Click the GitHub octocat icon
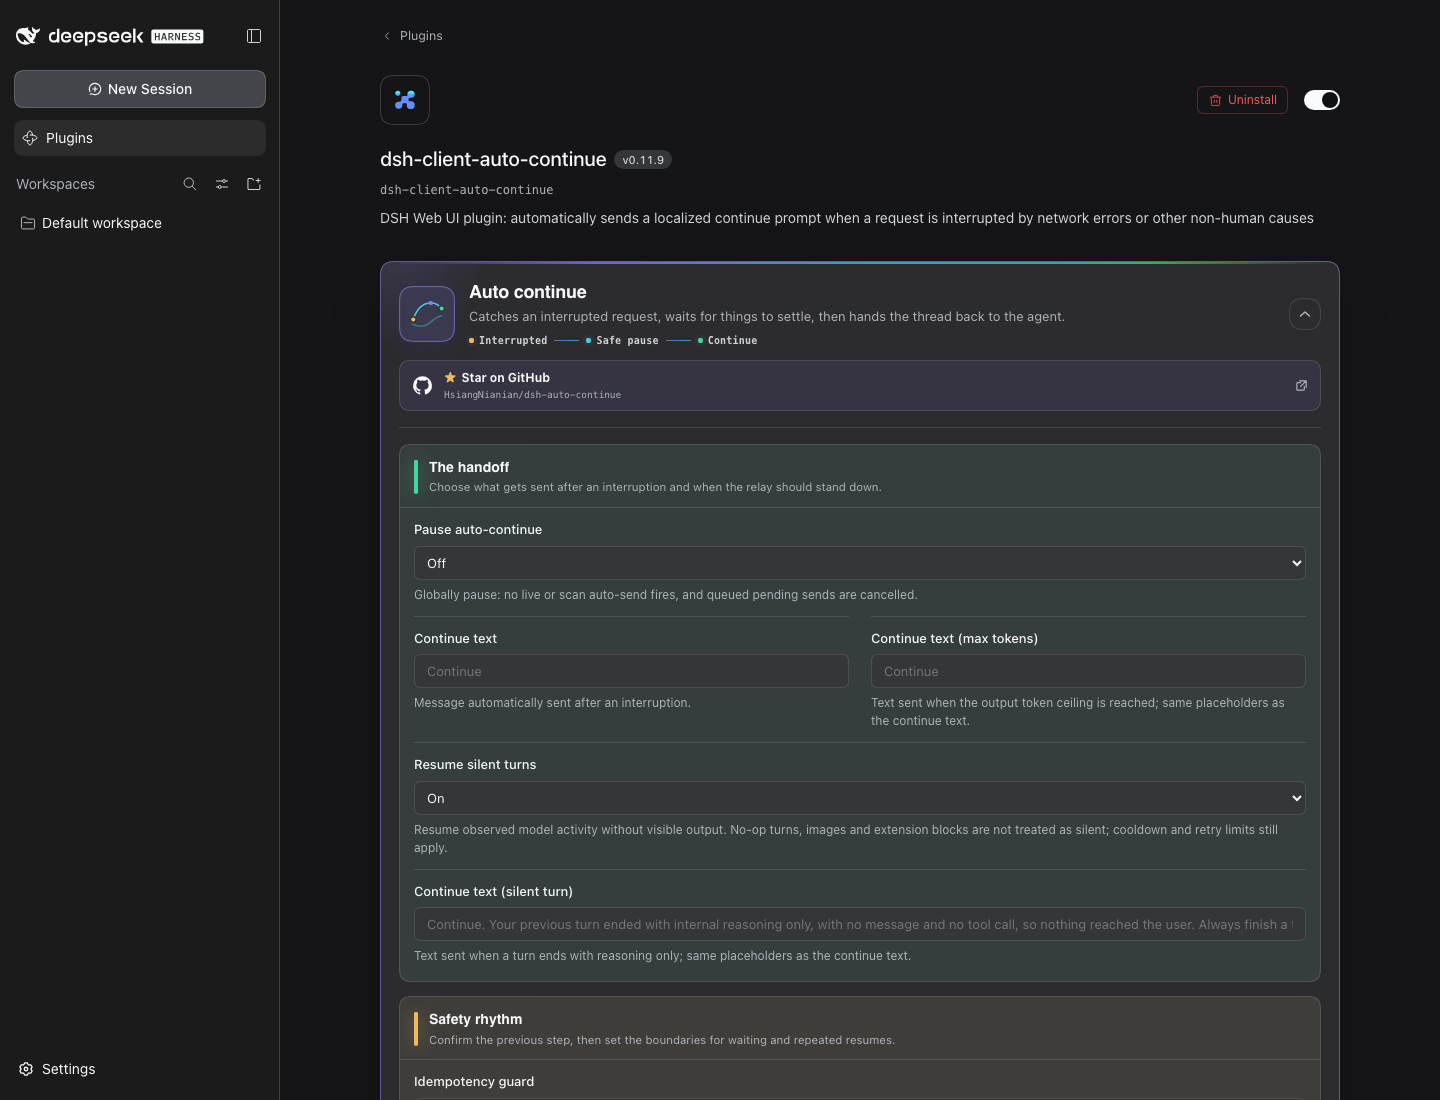Viewport: 1440px width, 1100px height. (423, 386)
